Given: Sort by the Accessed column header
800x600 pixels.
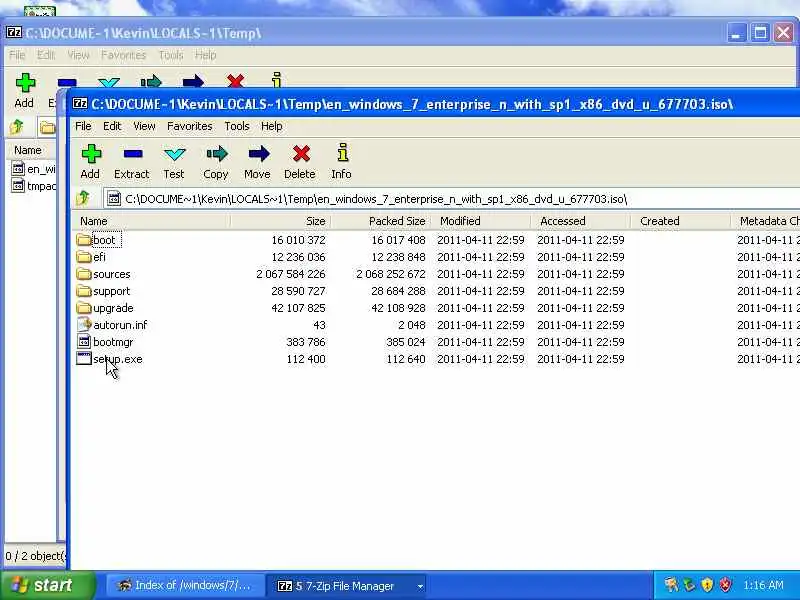Looking at the screenshot, I should point(581,221).
